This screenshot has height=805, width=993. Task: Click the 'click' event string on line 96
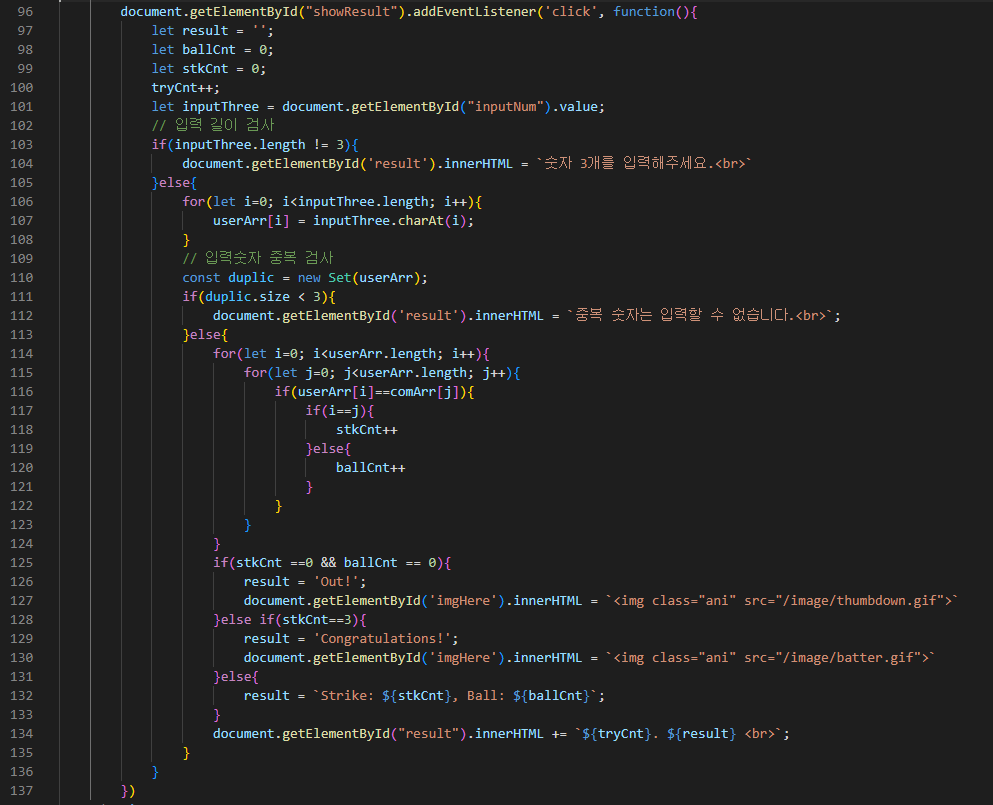pos(571,11)
